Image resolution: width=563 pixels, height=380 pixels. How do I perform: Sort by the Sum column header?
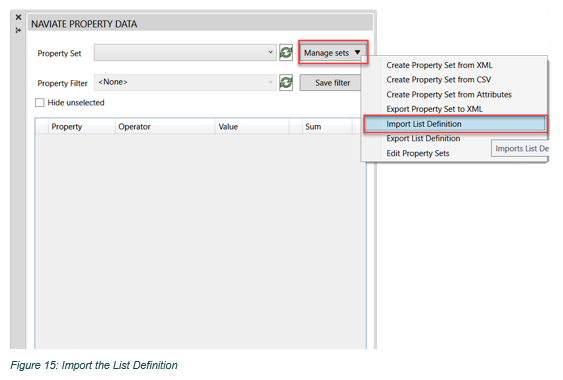(327, 126)
